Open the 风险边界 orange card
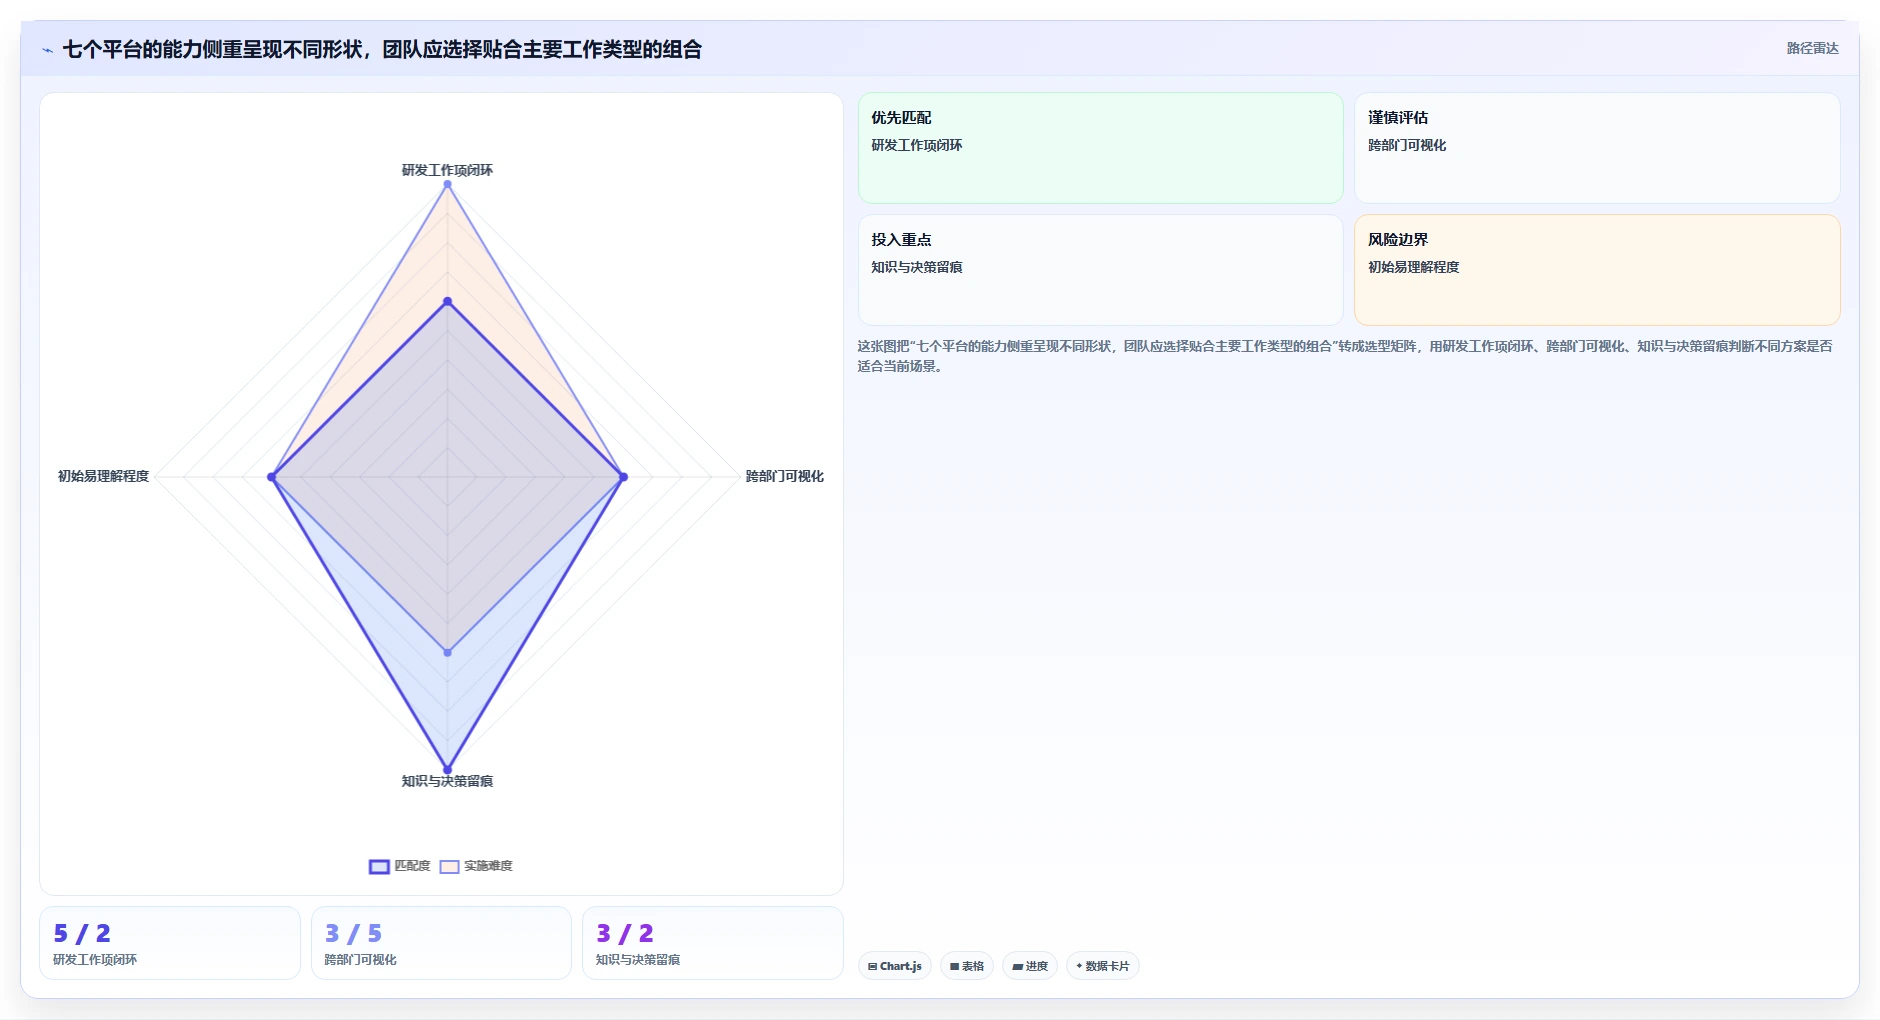1880x1020 pixels. click(1597, 270)
